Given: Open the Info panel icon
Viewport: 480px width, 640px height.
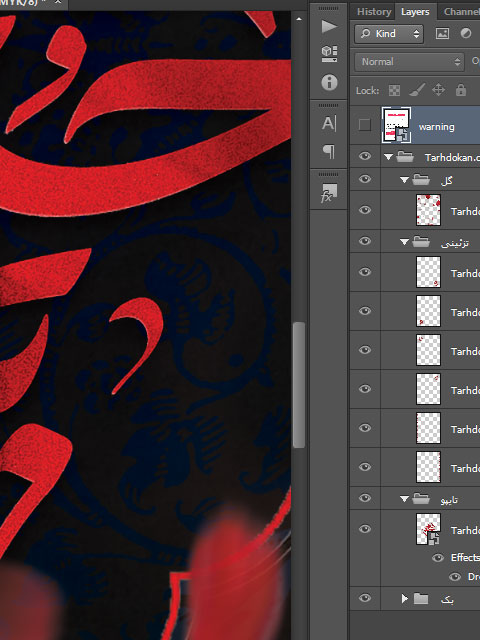Looking at the screenshot, I should coord(329,82).
